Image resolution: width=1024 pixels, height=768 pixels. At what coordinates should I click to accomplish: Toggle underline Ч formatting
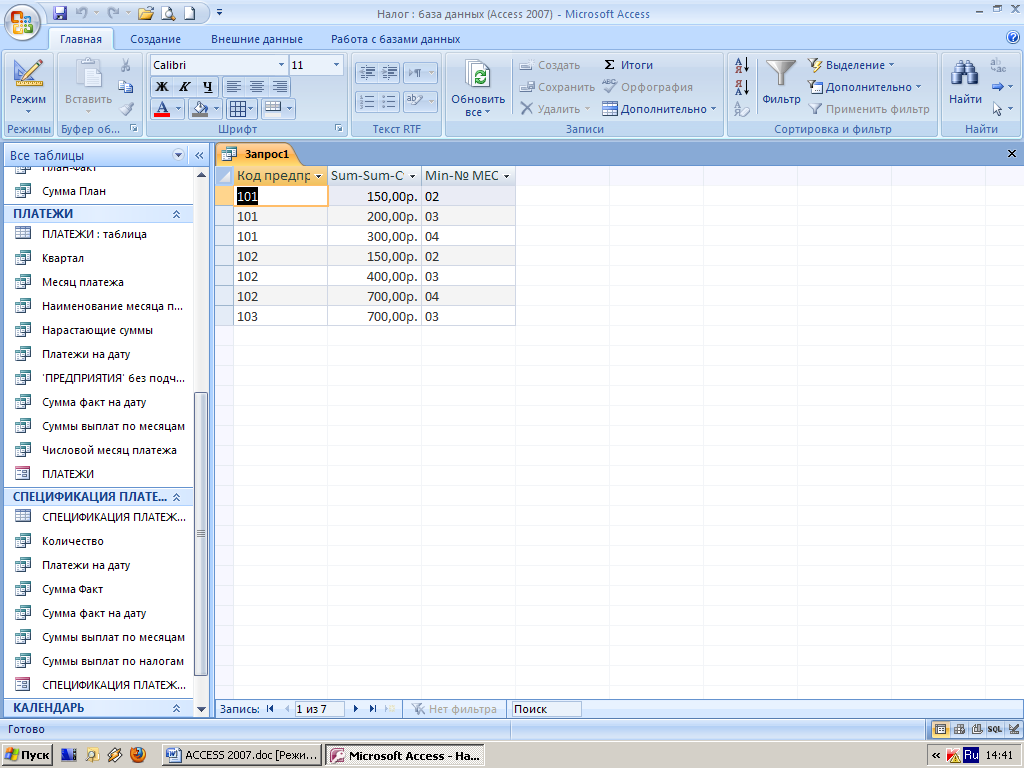(208, 86)
